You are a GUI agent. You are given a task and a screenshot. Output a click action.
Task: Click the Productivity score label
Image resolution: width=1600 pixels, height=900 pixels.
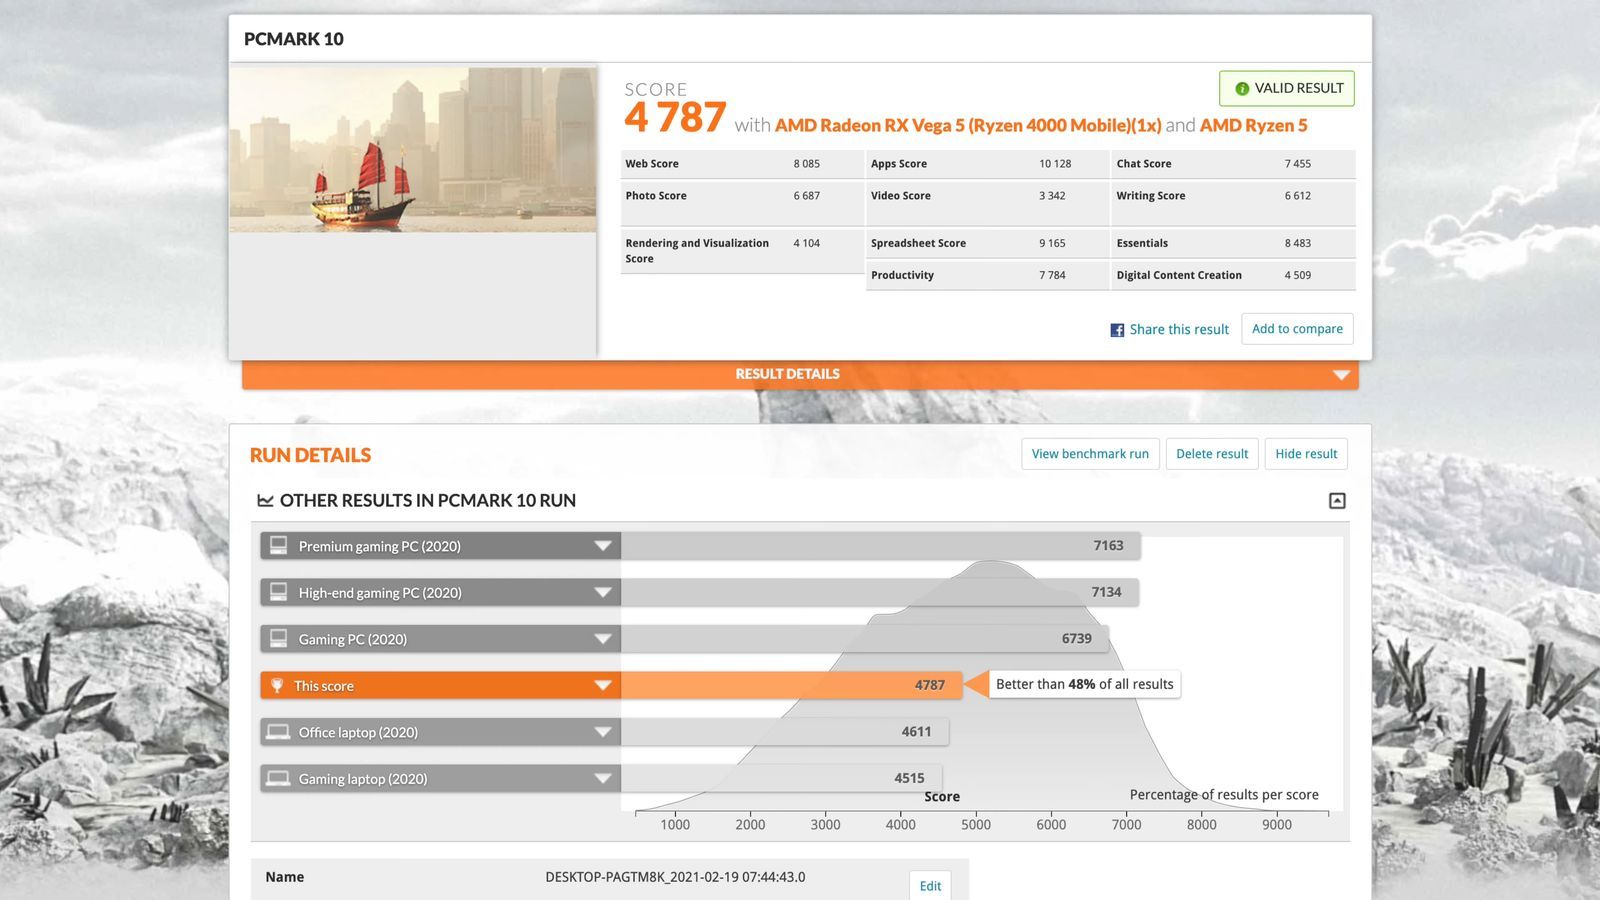902,275
